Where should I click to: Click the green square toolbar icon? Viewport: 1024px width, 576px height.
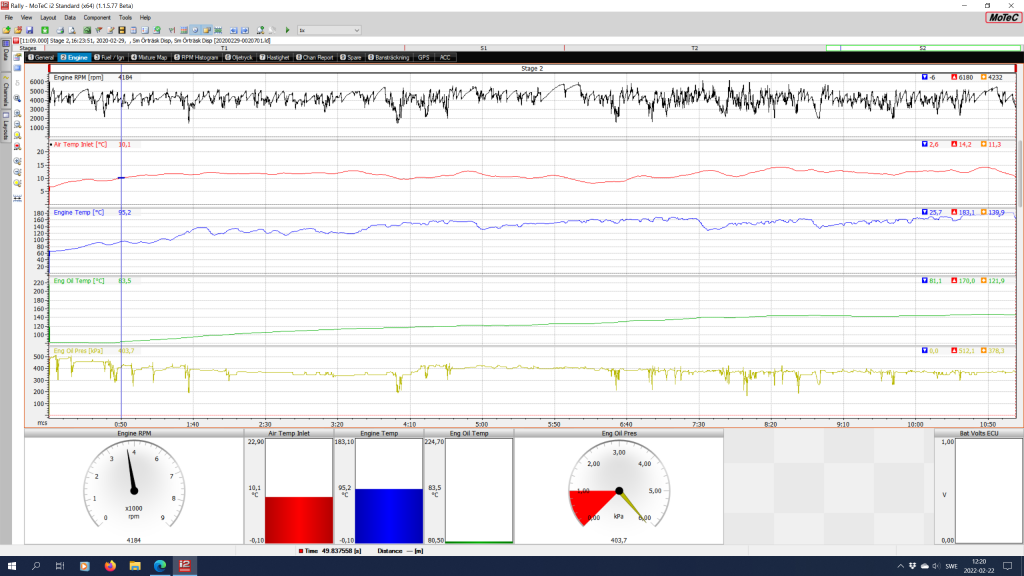pos(45,30)
